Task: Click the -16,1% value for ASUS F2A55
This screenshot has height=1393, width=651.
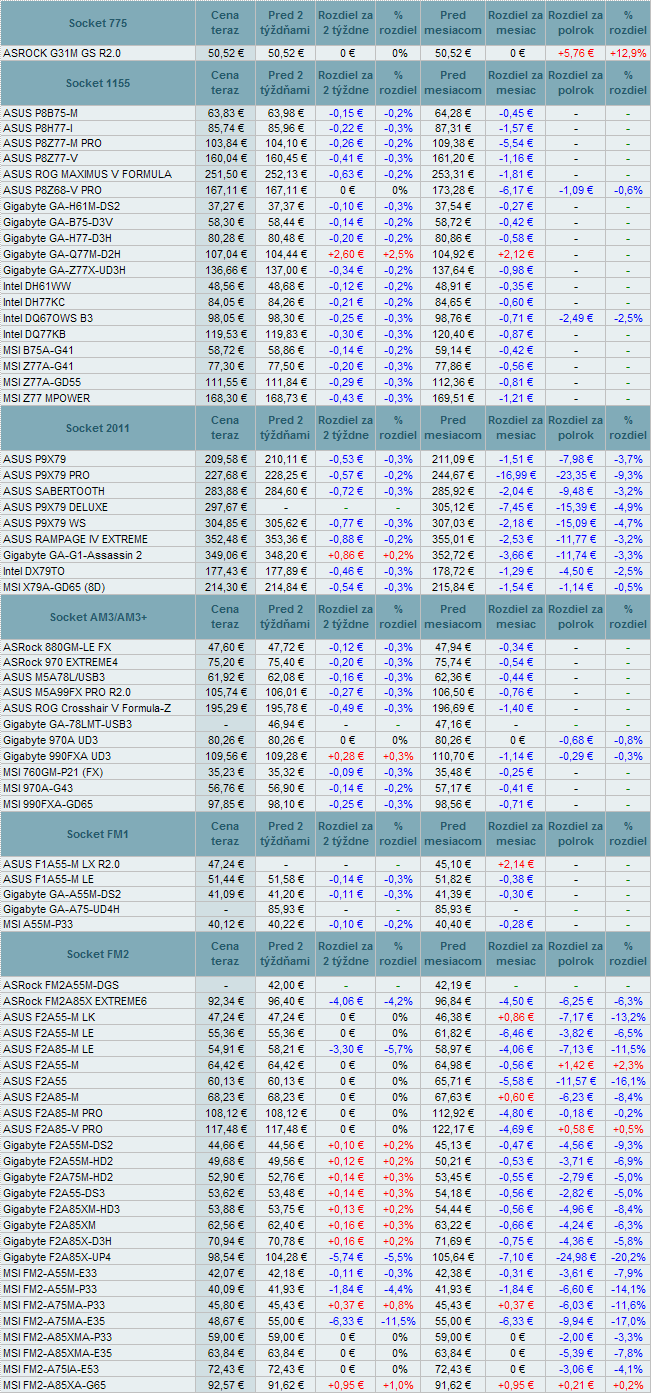Action: pos(628,1081)
